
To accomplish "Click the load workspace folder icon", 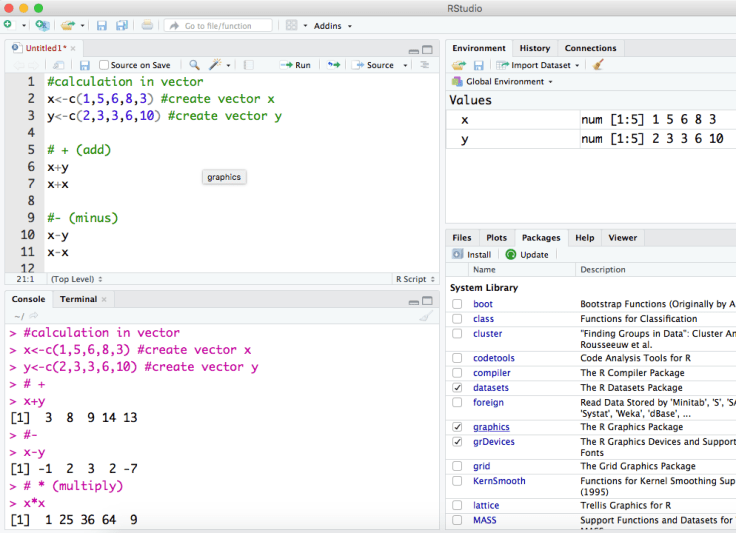I will coord(459,65).
